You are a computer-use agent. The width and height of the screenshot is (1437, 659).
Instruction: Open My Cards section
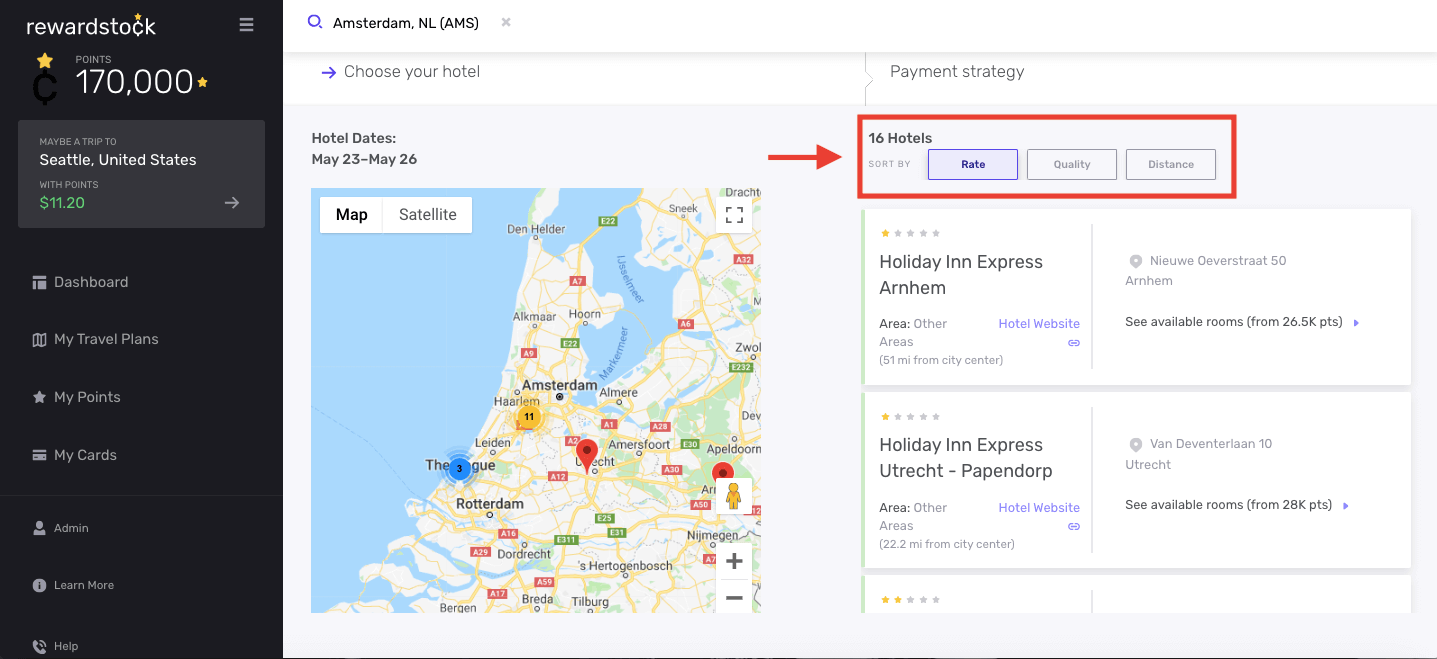click(x=85, y=455)
